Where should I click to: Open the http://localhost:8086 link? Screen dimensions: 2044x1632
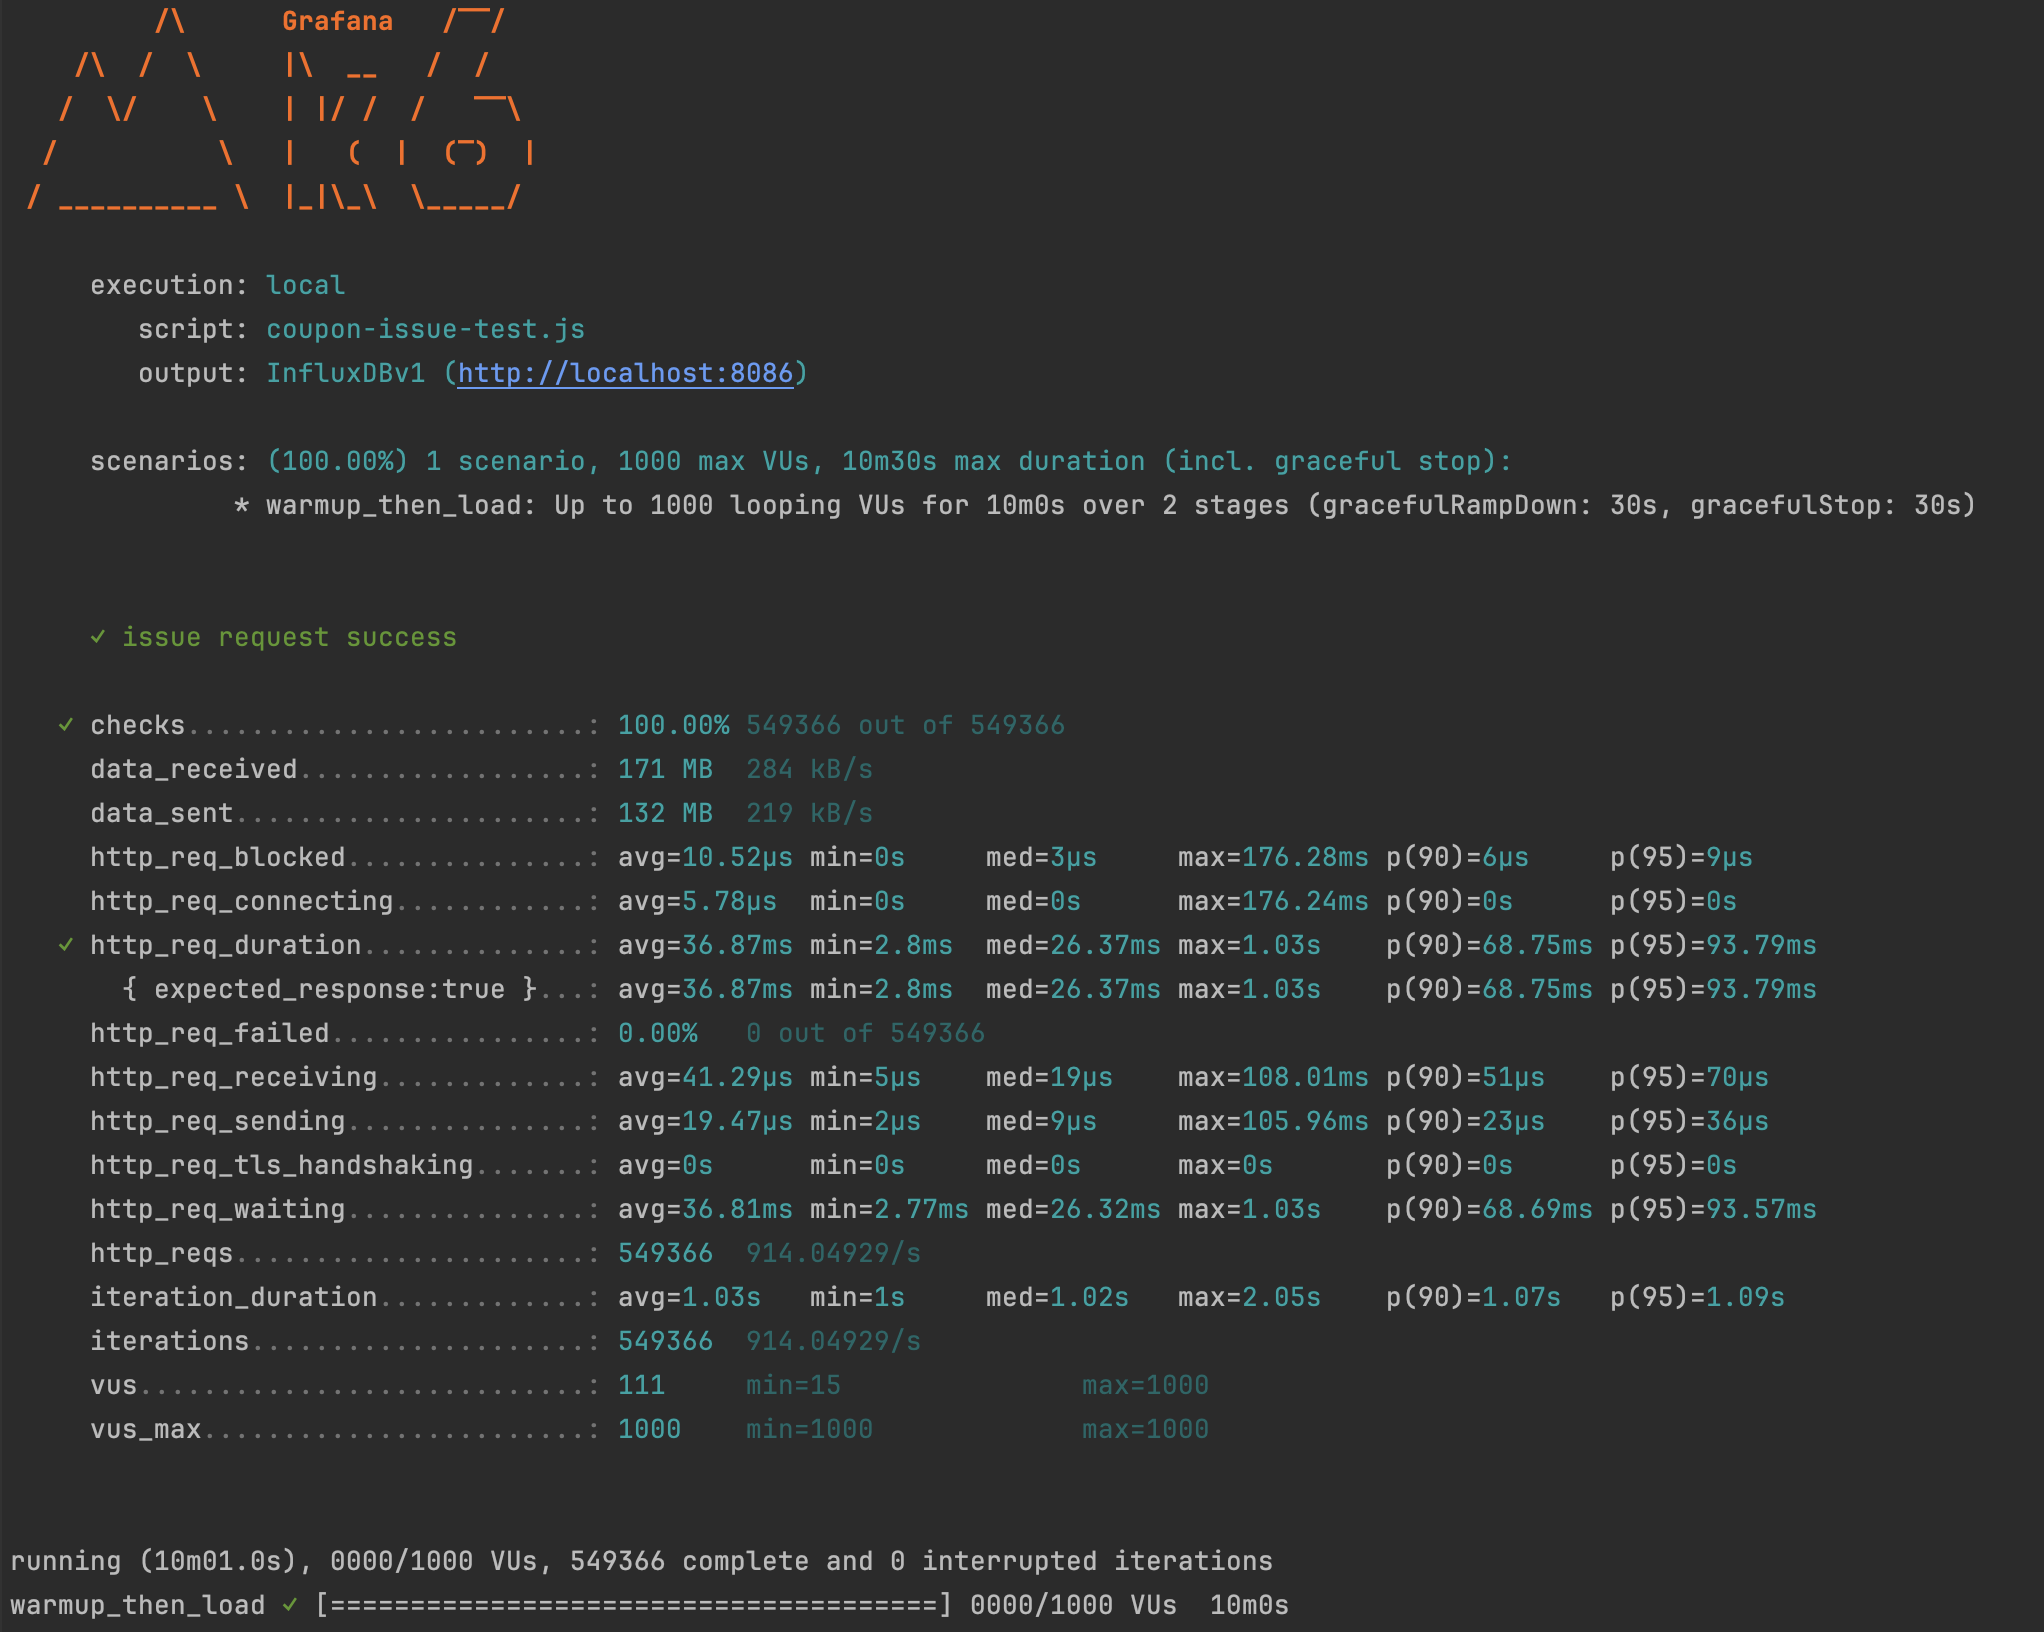coord(625,373)
